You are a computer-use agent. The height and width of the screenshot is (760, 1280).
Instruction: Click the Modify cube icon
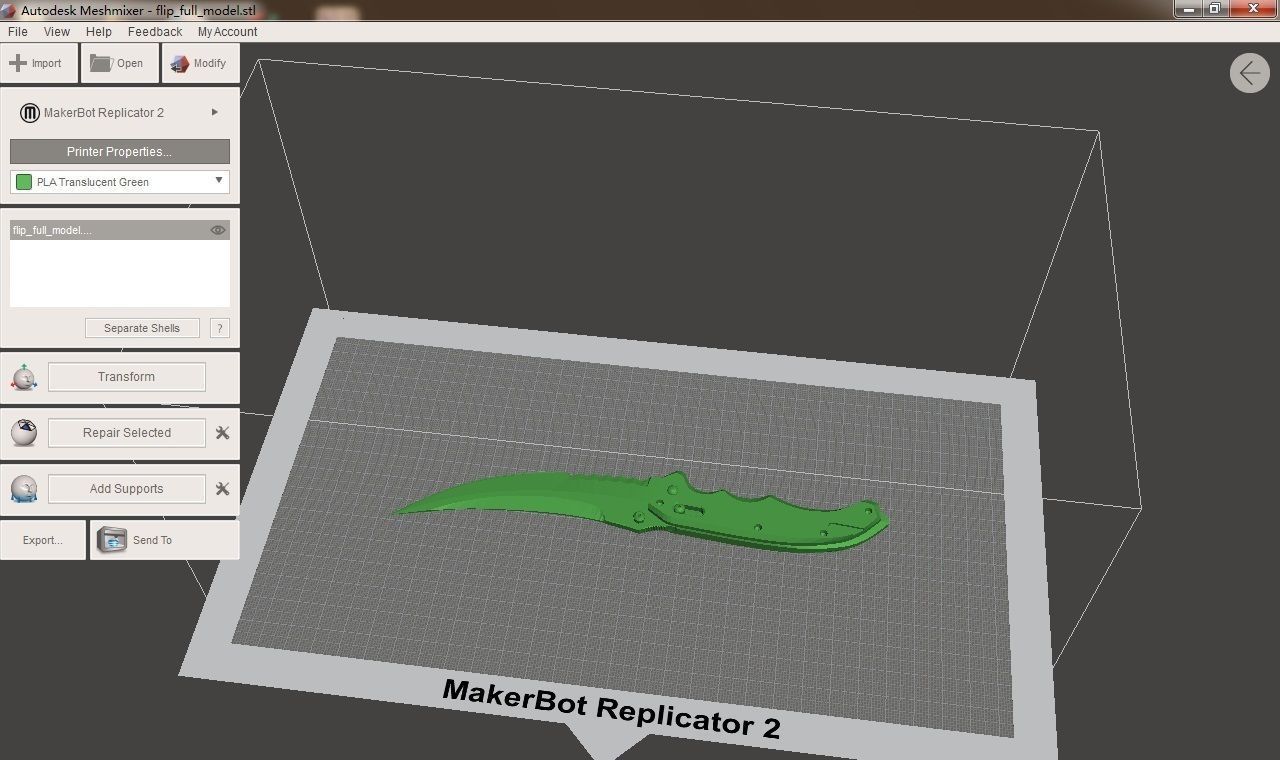click(179, 63)
